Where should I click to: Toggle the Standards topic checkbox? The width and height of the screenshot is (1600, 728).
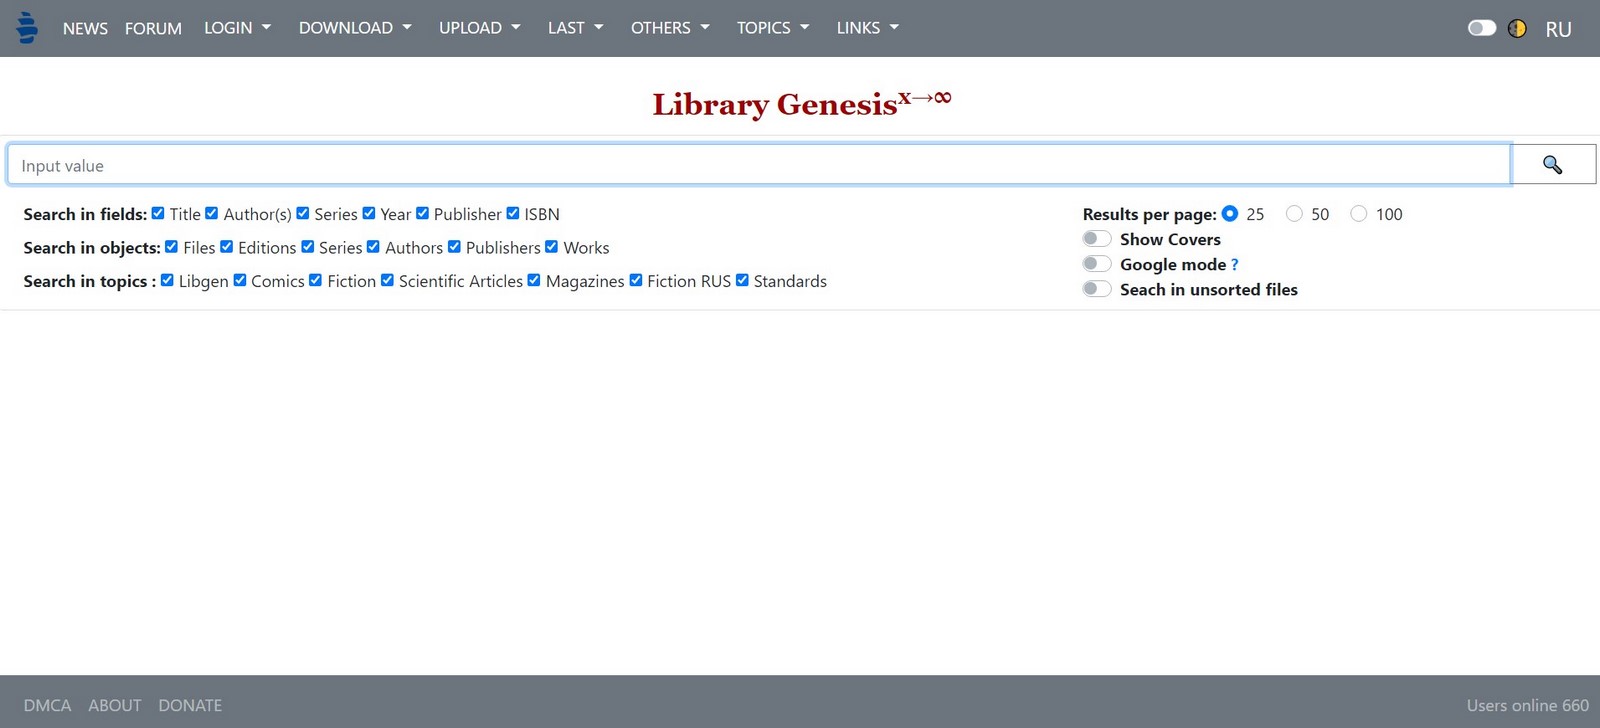click(742, 281)
